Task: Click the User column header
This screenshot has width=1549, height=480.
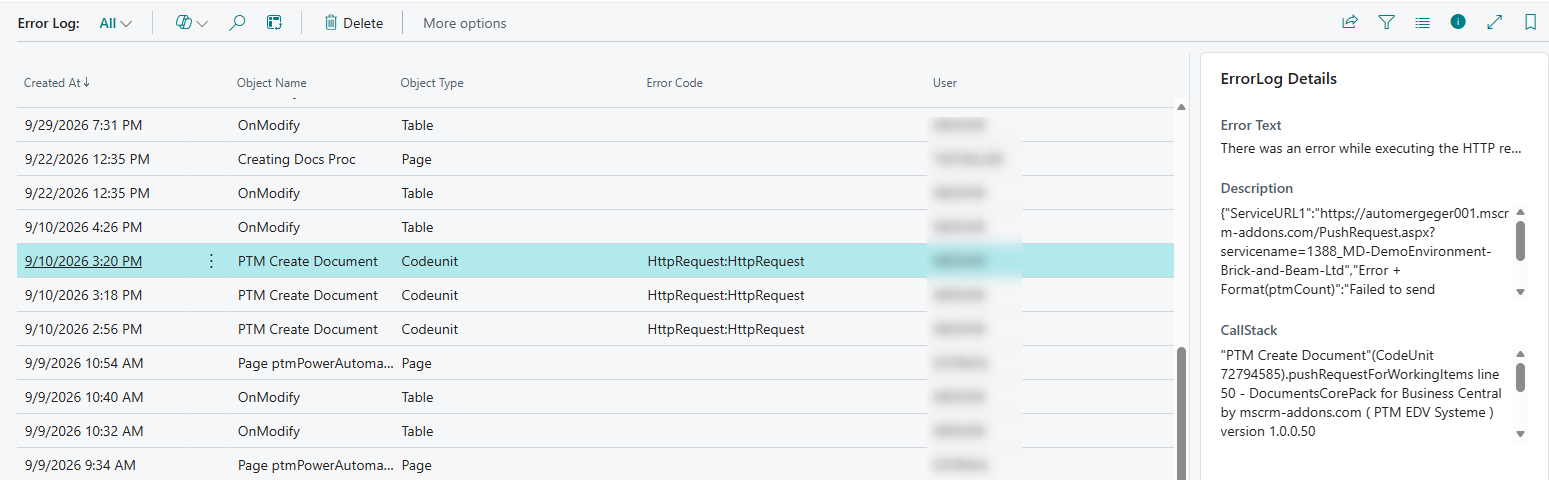Action: point(945,83)
